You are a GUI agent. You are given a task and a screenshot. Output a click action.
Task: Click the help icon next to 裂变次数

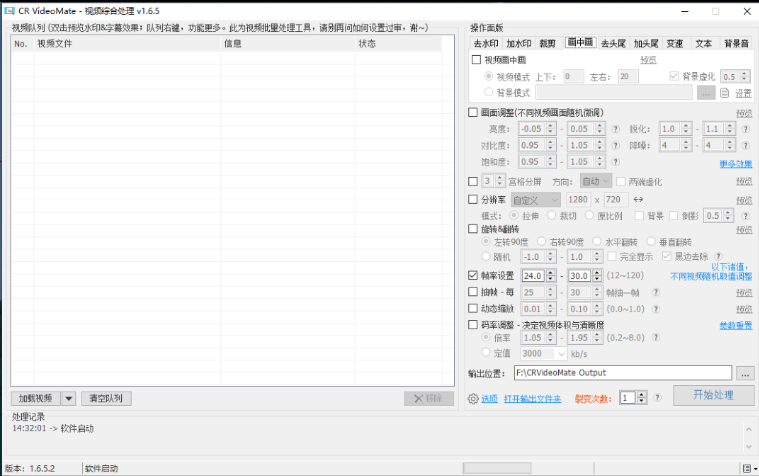tap(656, 398)
